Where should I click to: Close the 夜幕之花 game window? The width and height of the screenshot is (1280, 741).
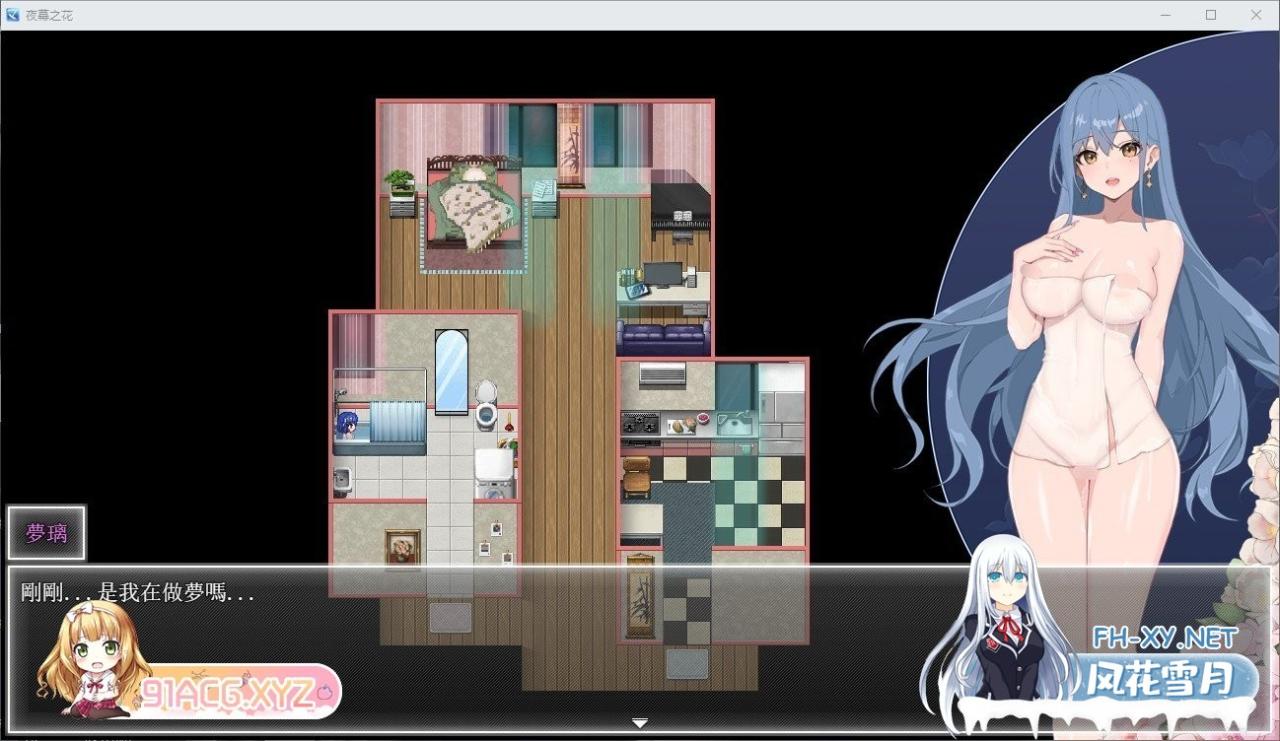coord(1257,15)
